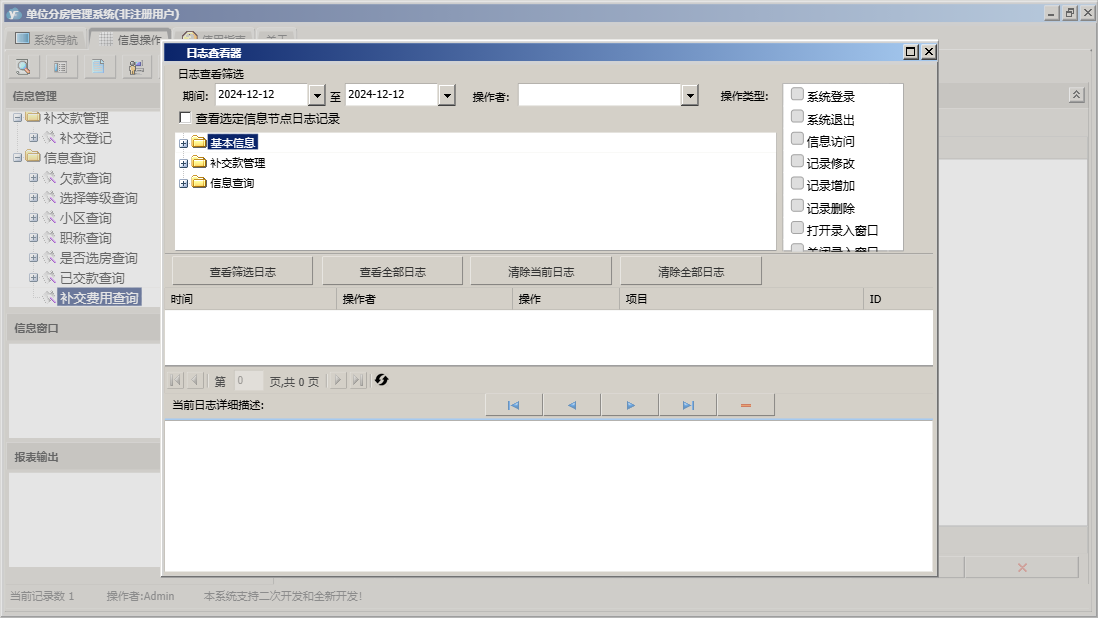Enable 查看选定信息节点日志记录 checkbox
This screenshot has height=618, width=1098.
pyautogui.click(x=186, y=118)
